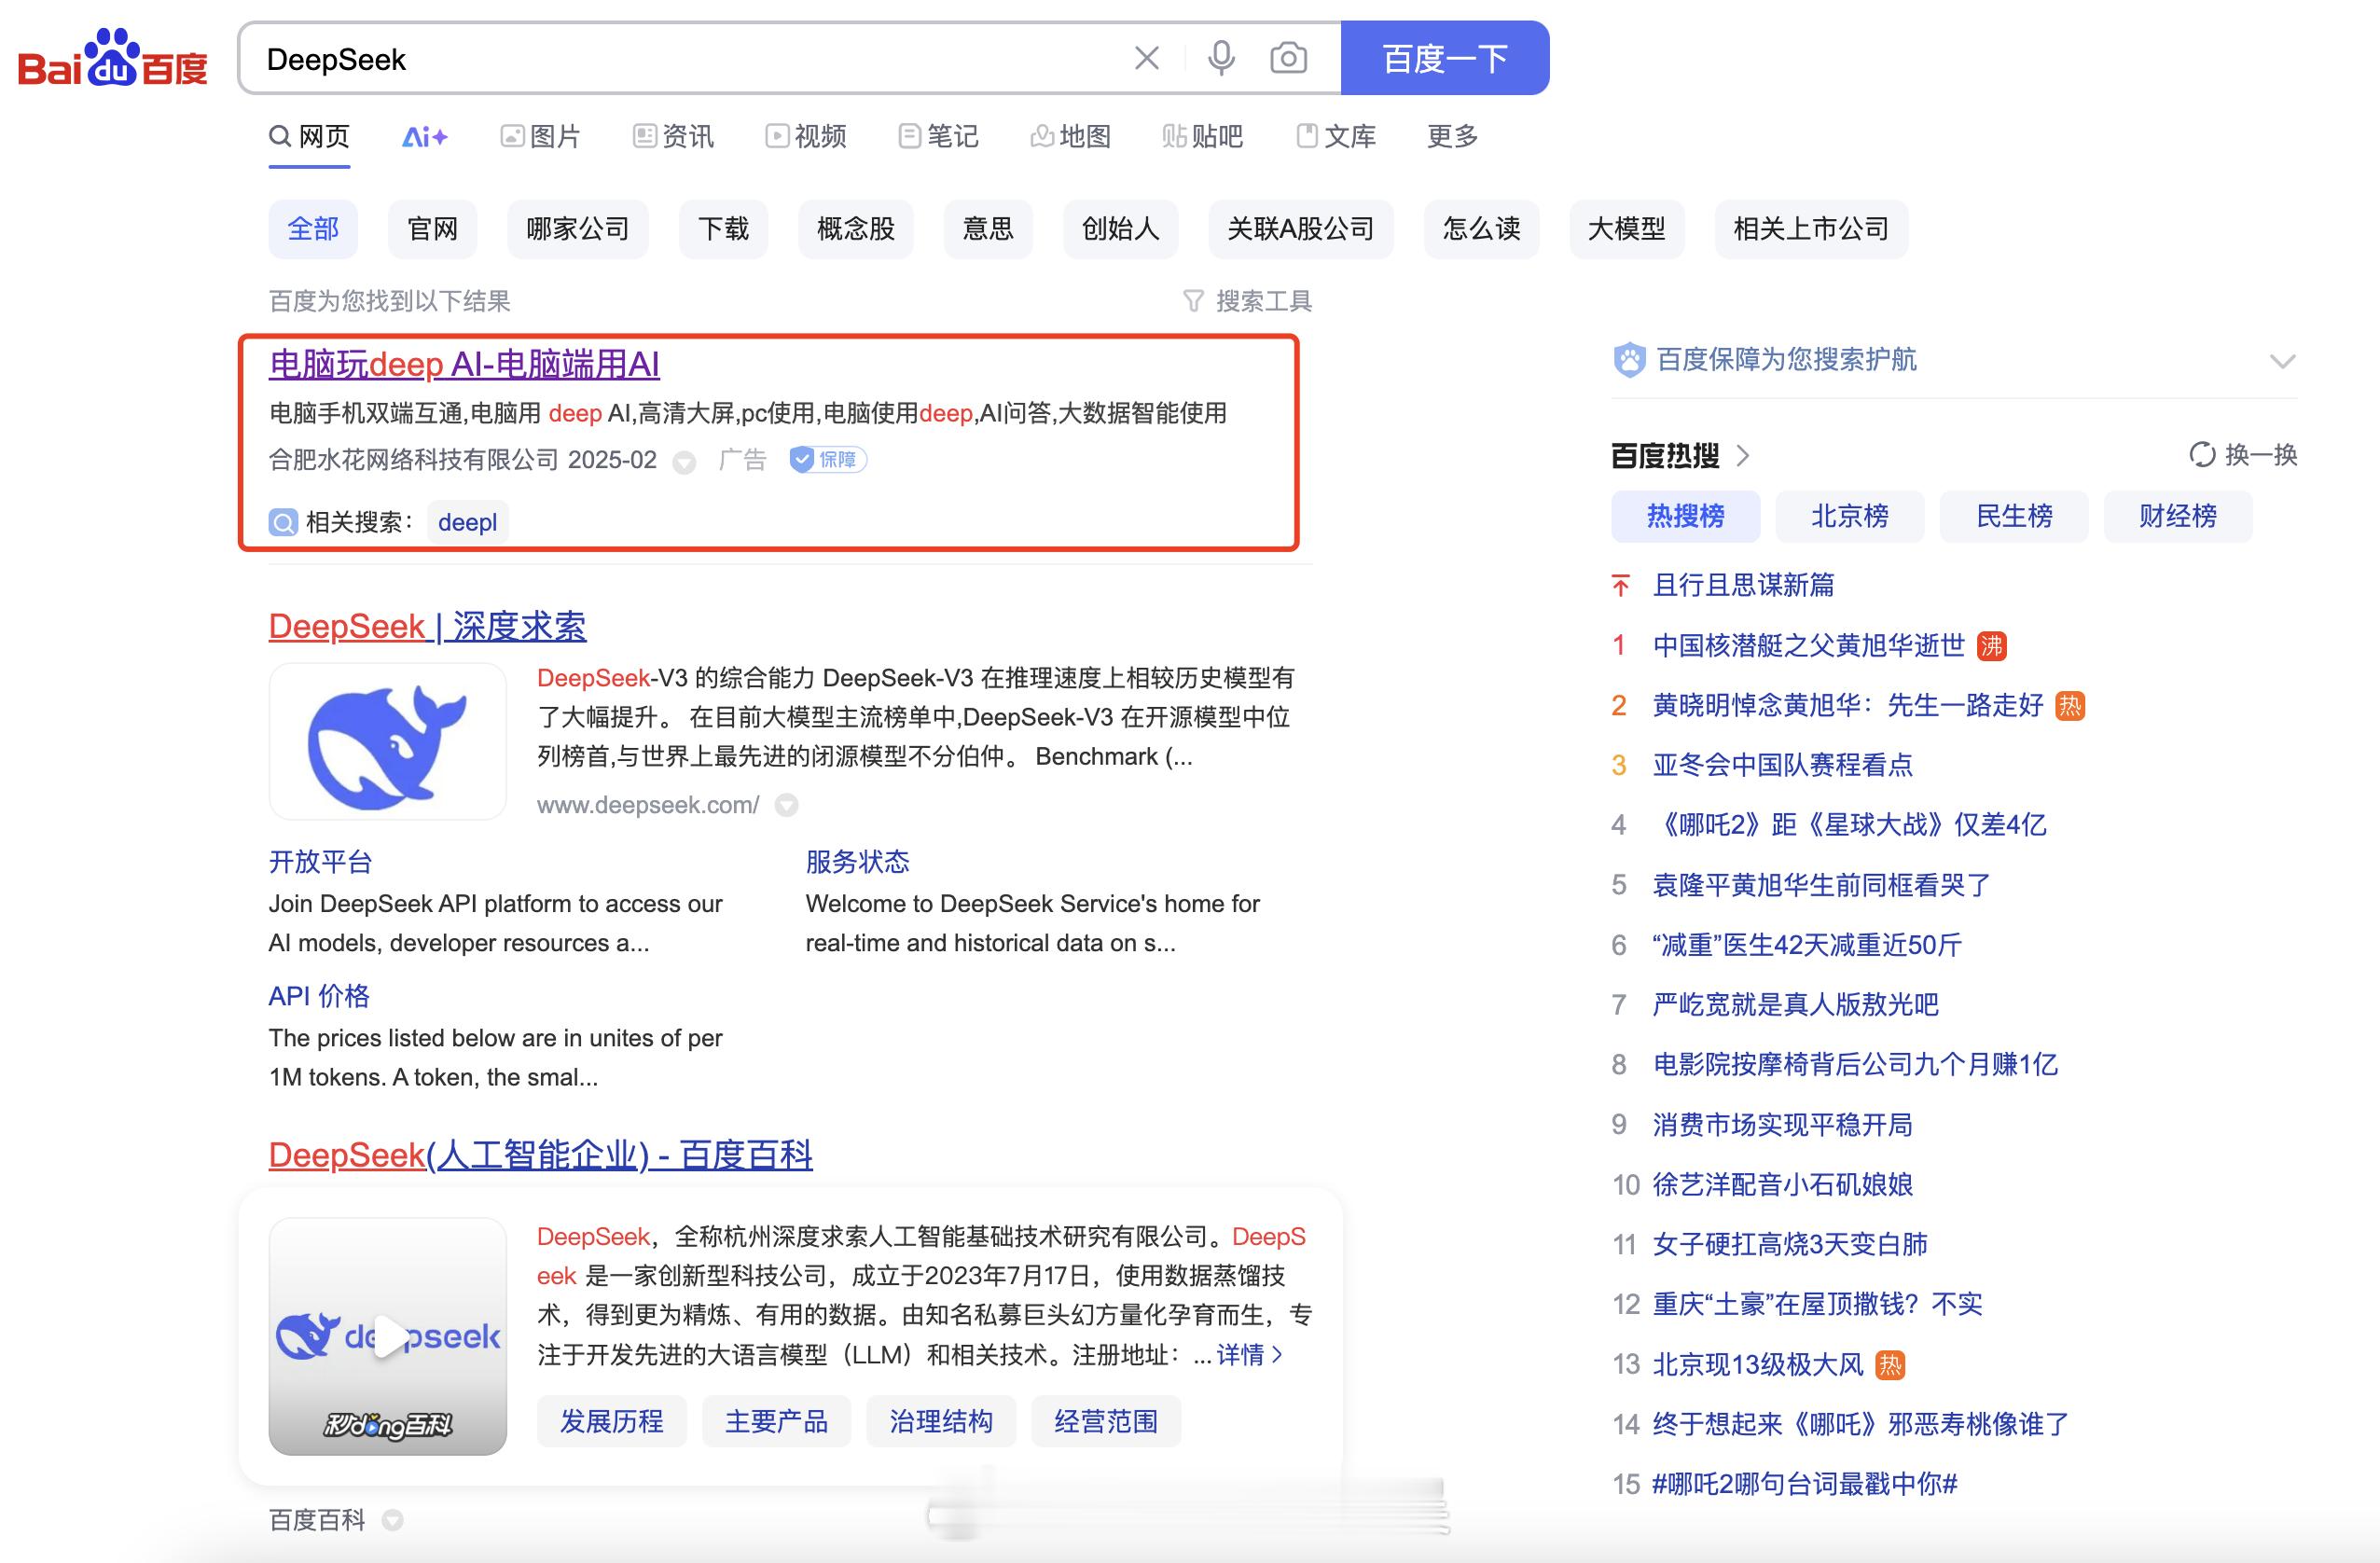Open hot search #哪吒2哪句台词最戳中你#
Image resolution: width=2380 pixels, height=1563 pixels.
point(1804,1484)
